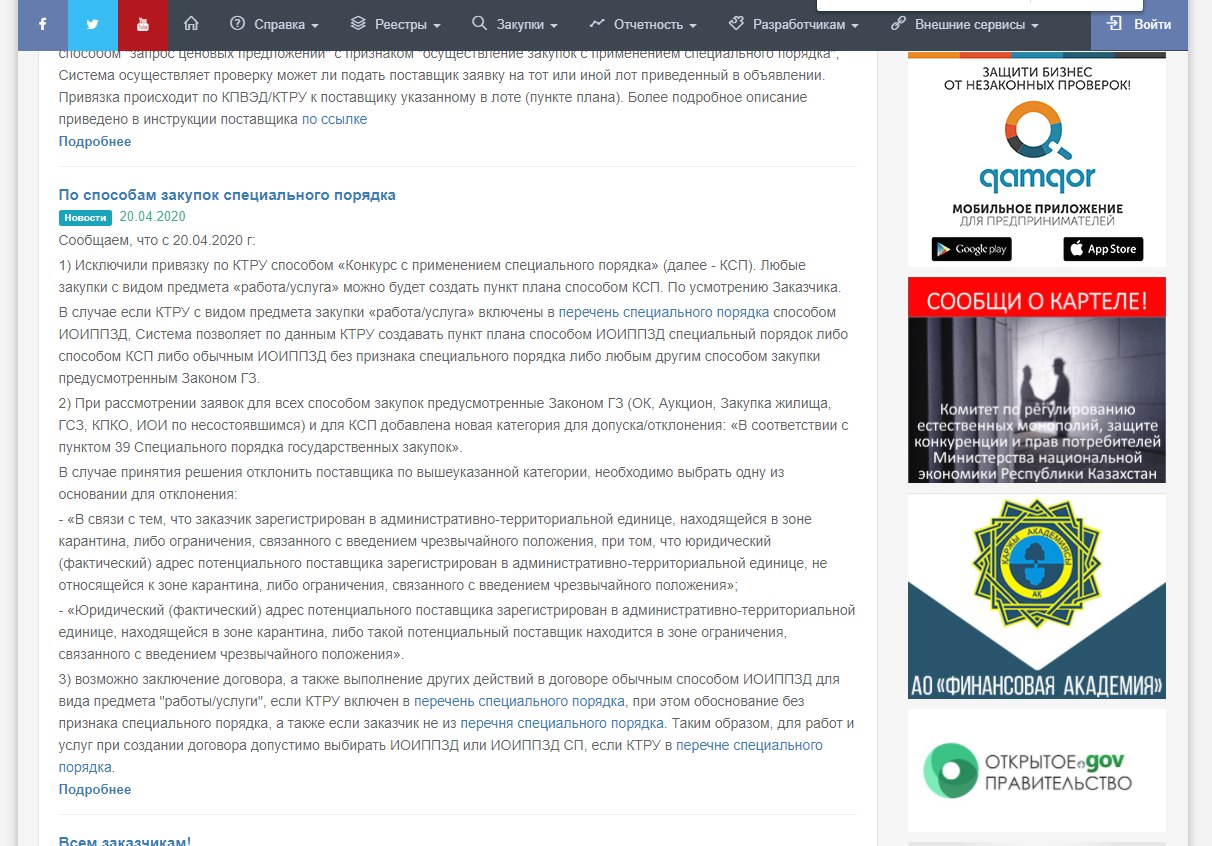Click the 'Сообщи о картеле' banner

[x=1037, y=380]
